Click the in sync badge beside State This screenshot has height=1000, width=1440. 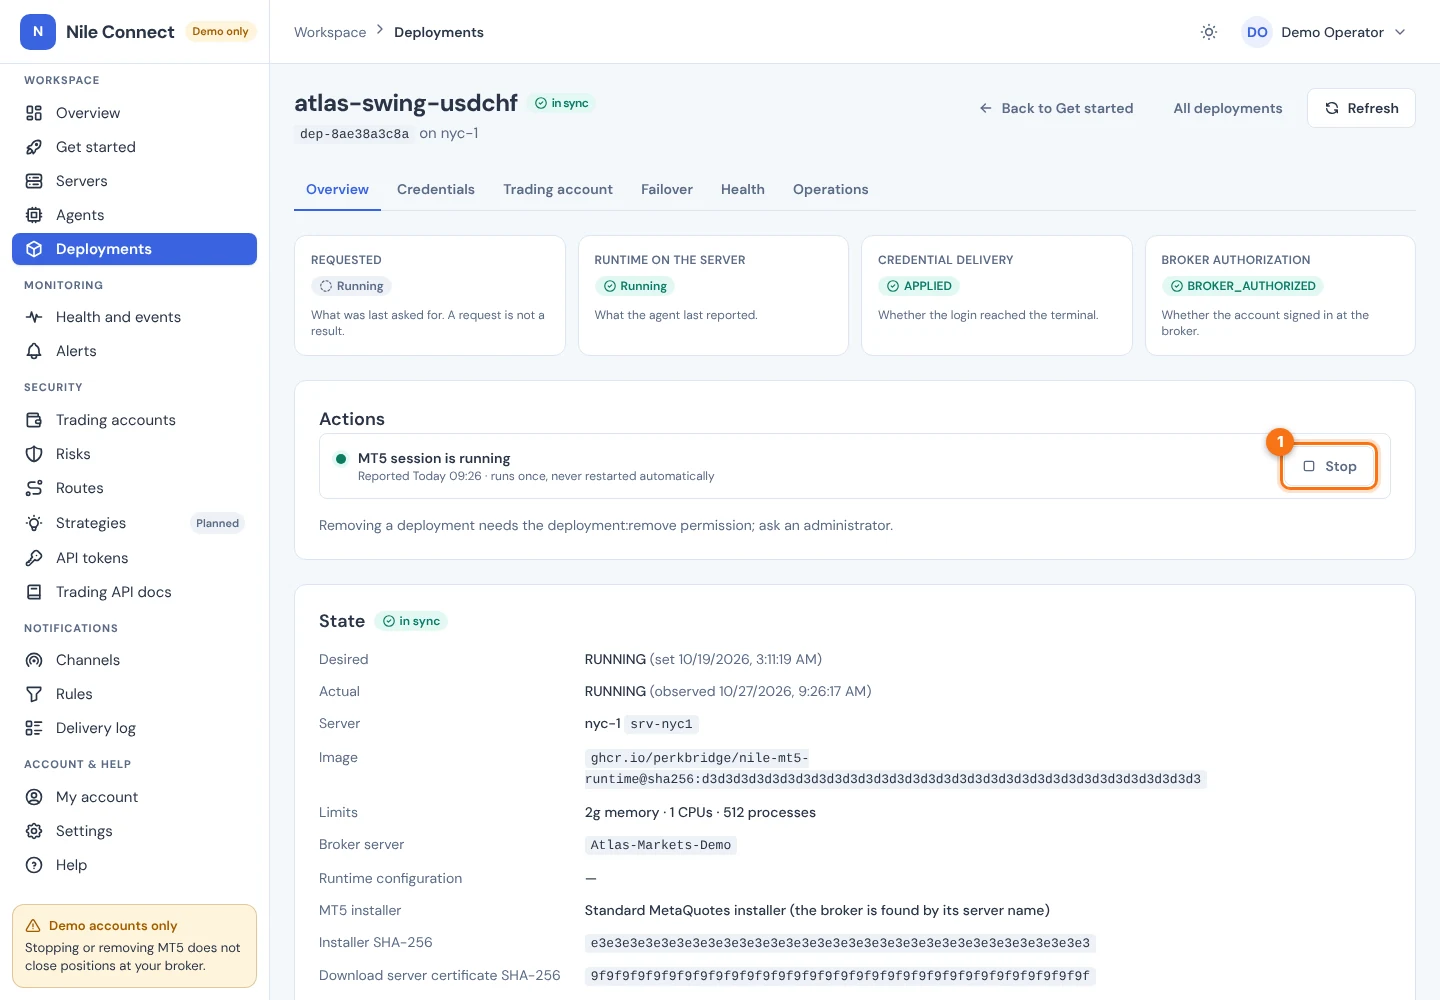pos(410,621)
